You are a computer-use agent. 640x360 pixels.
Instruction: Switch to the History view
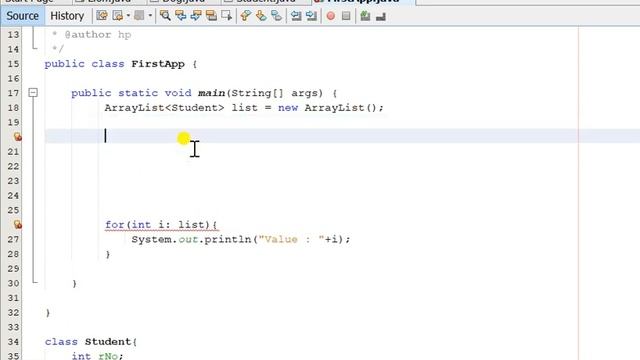pos(67,16)
